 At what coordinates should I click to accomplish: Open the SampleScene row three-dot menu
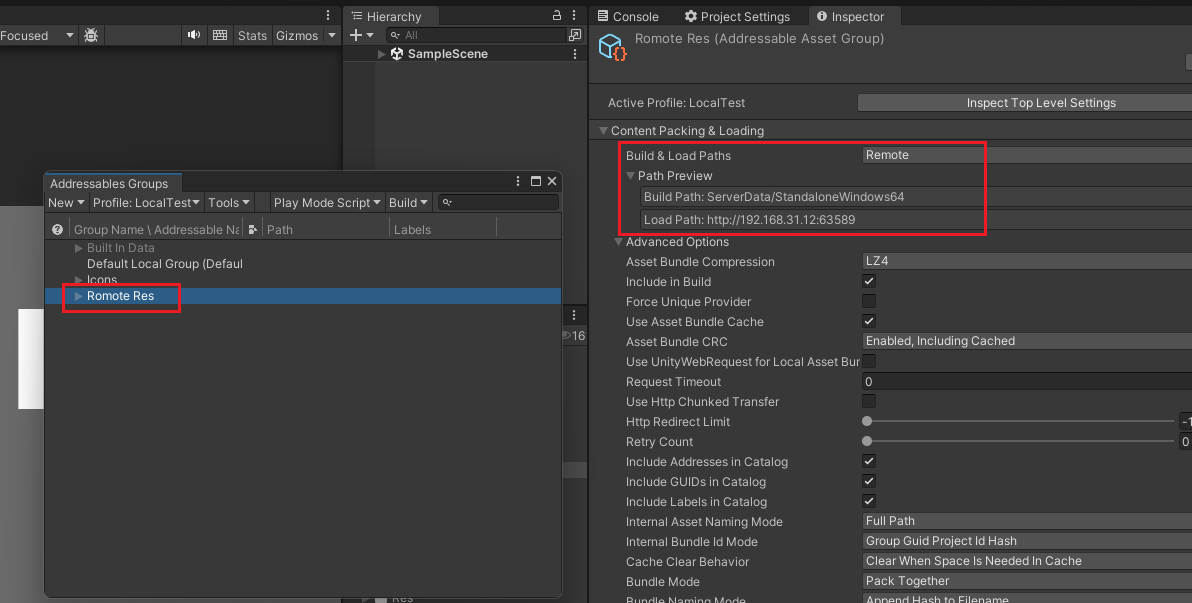[x=575, y=54]
